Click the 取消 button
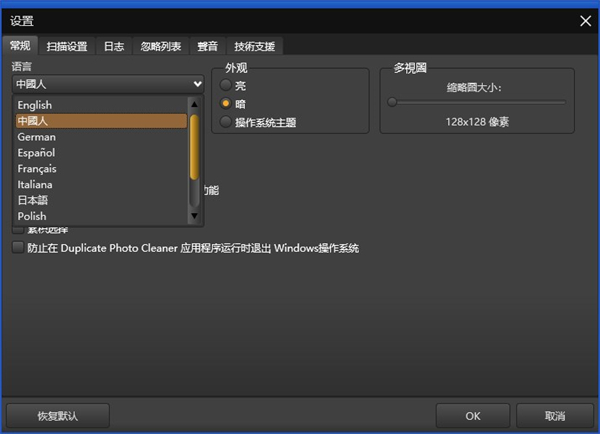Viewport: 600px width, 434px height. 555,415
